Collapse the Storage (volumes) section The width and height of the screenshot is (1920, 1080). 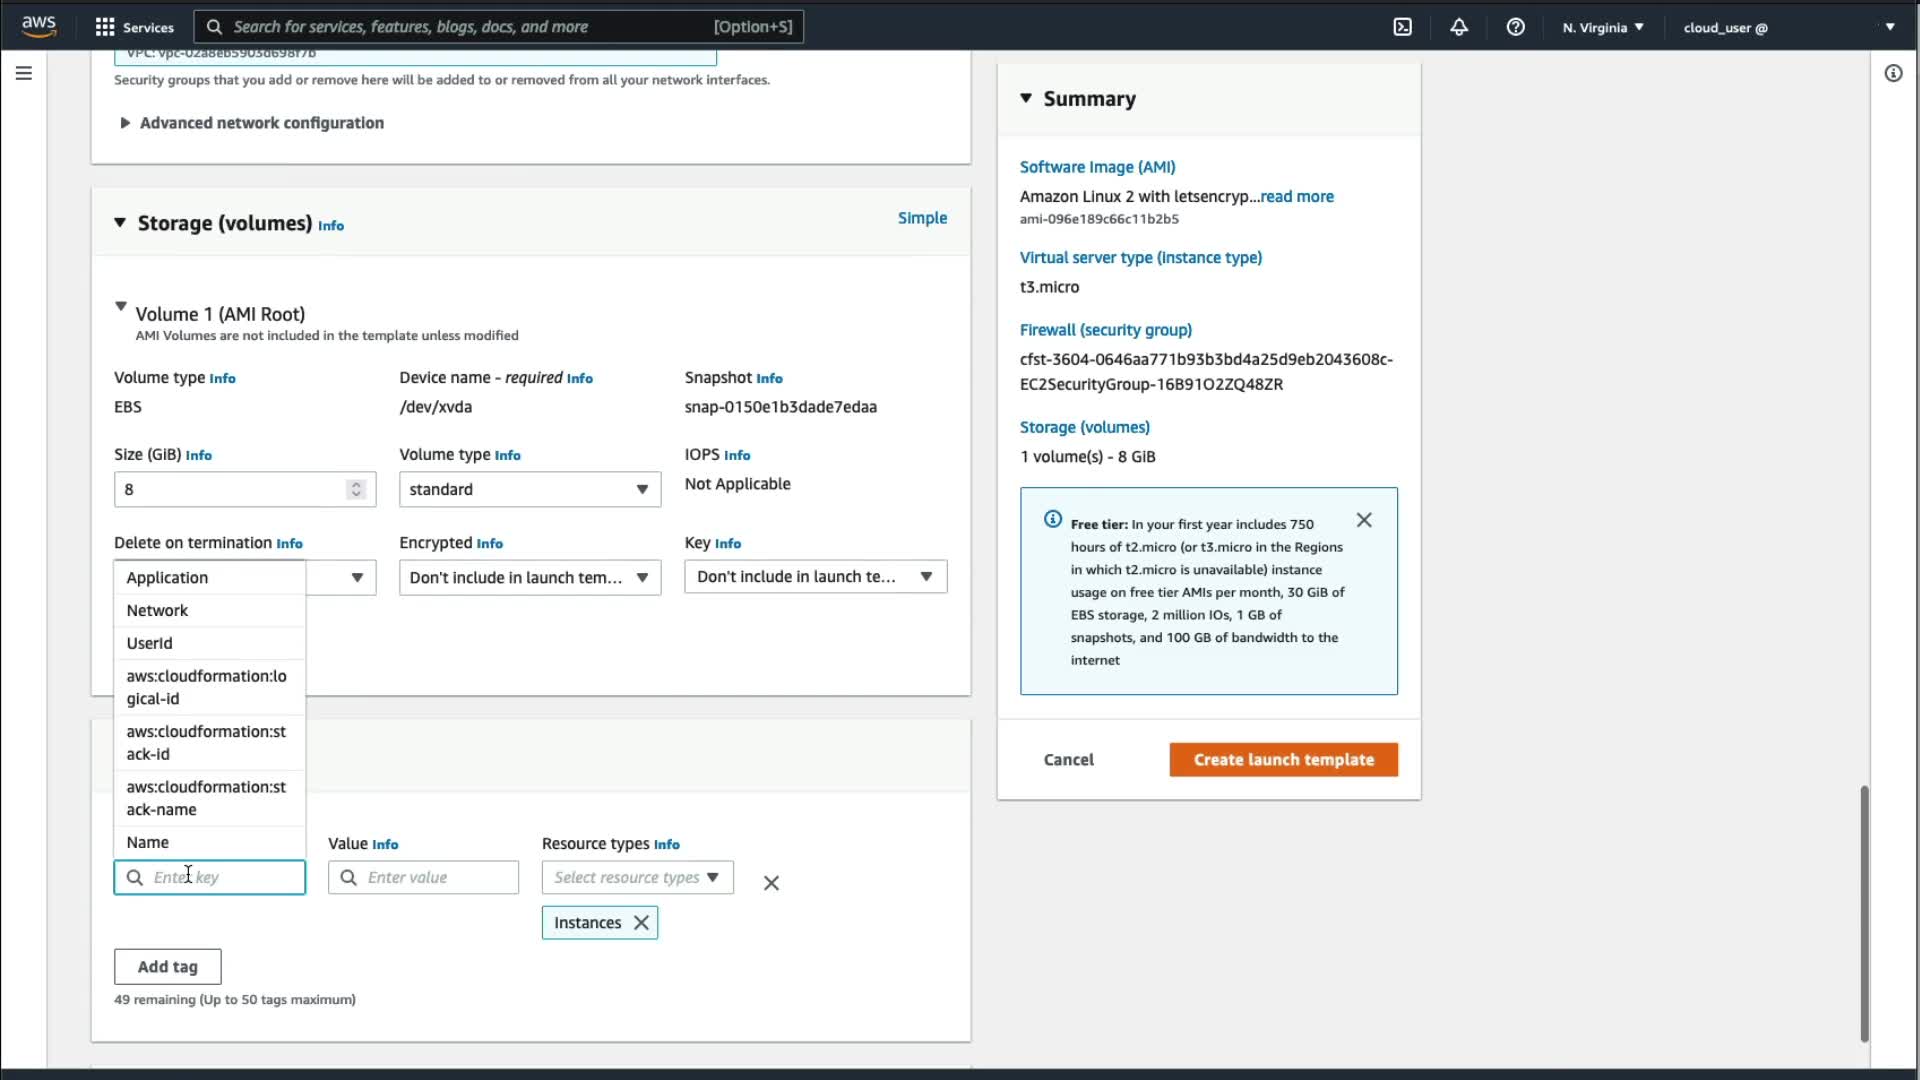(120, 223)
